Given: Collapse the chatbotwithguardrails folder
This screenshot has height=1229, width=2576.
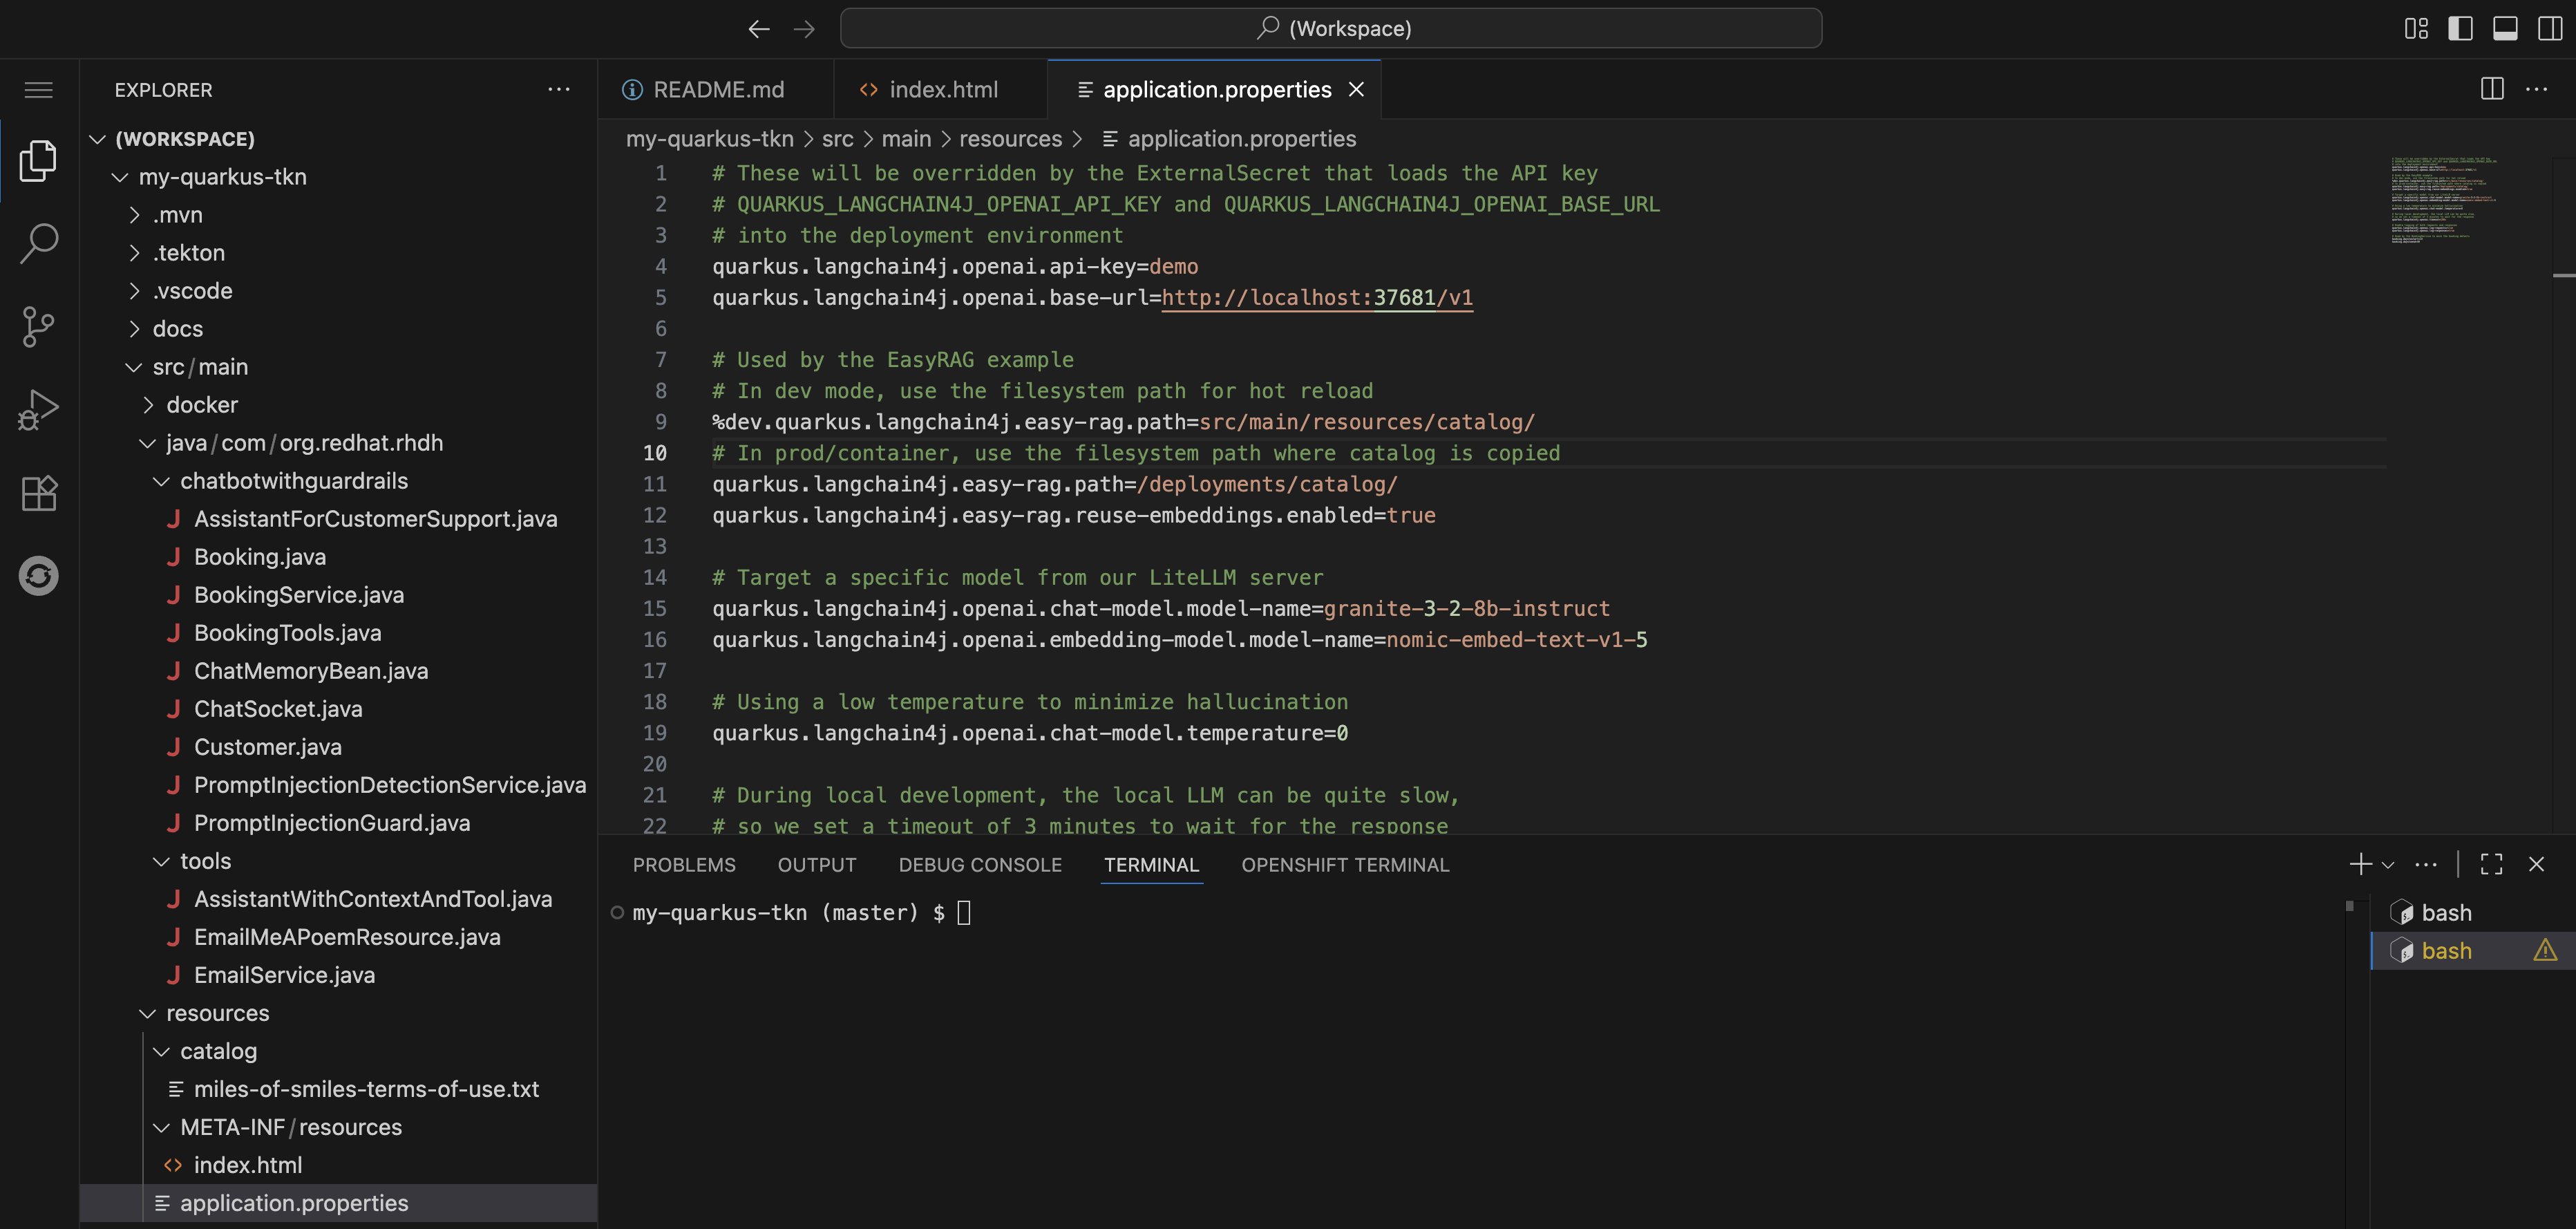Looking at the screenshot, I should click(x=161, y=481).
